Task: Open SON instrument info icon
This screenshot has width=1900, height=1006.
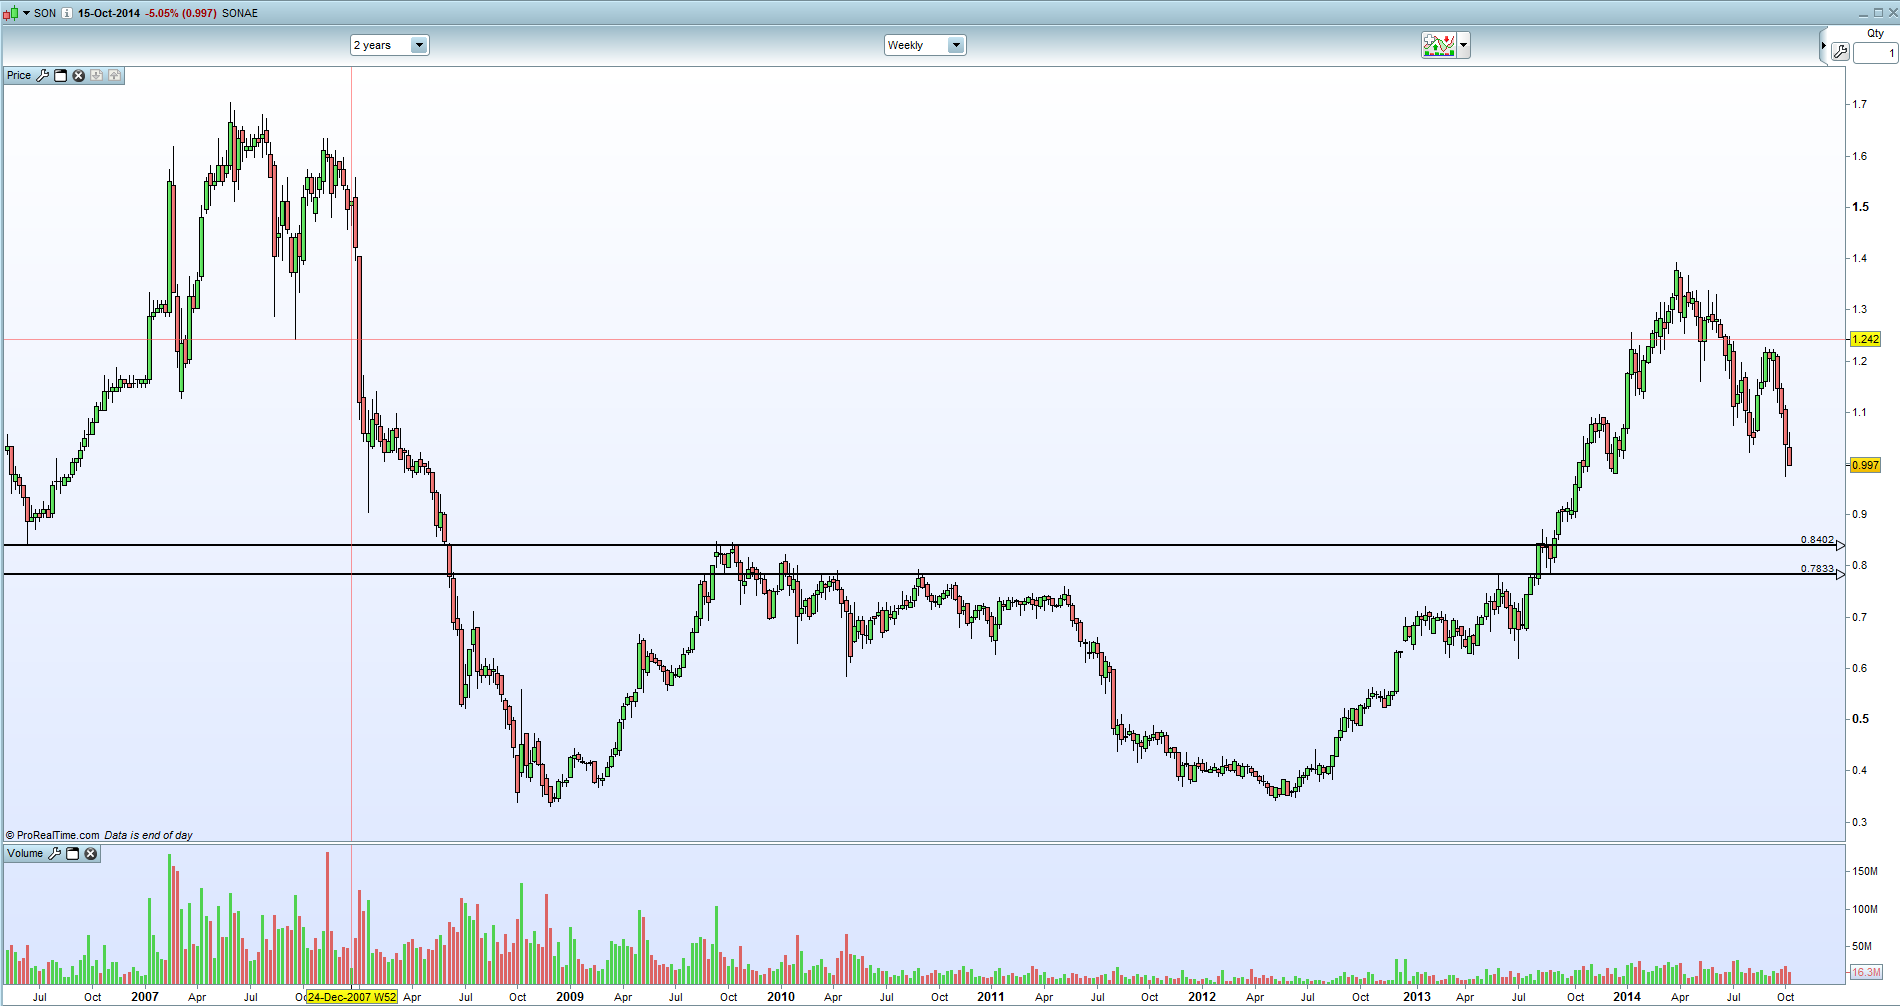Action: (x=67, y=13)
